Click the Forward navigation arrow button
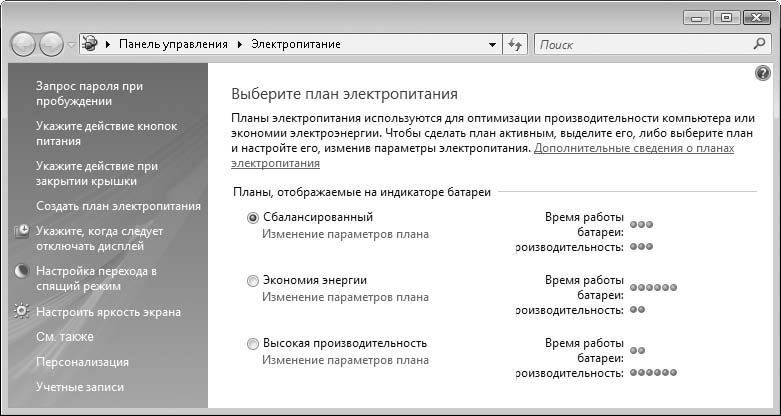Image resolution: width=781 pixels, height=416 pixels. pyautogui.click(x=51, y=44)
